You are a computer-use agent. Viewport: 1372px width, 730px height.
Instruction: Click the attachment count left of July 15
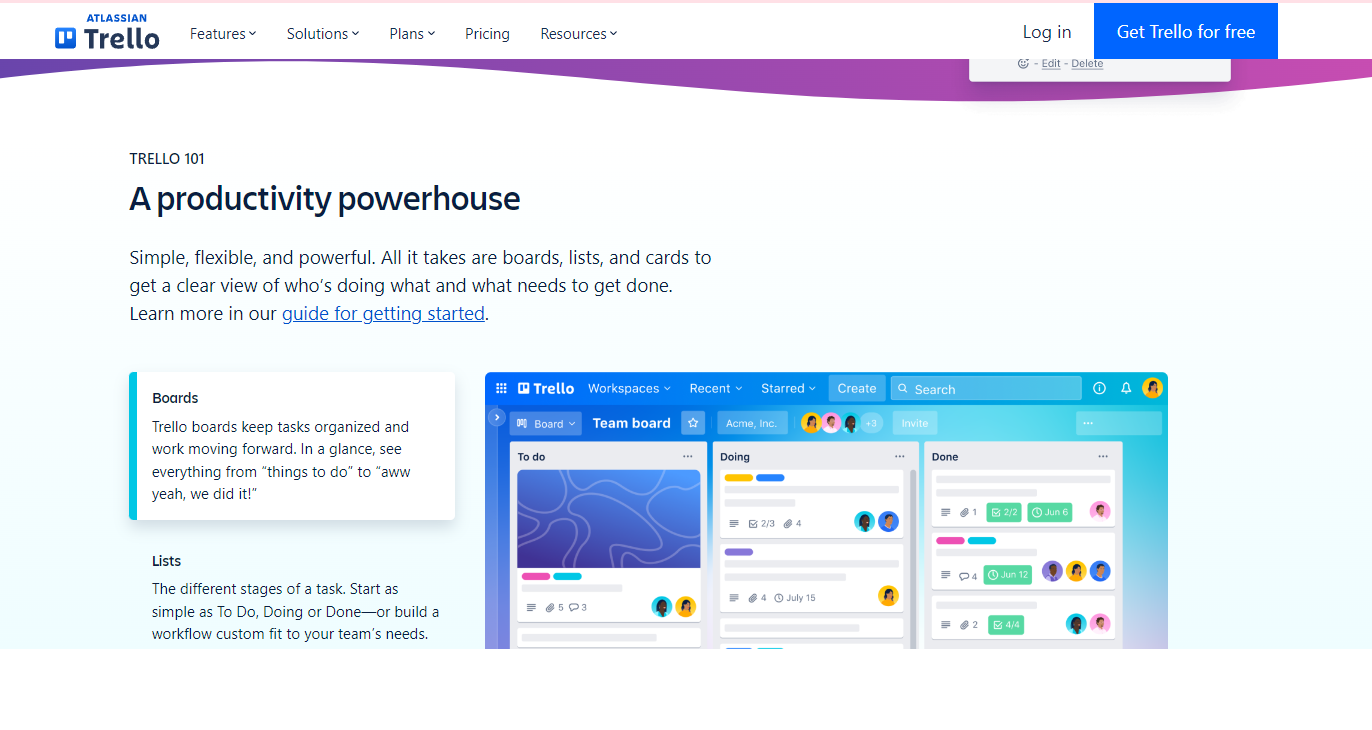click(x=757, y=598)
